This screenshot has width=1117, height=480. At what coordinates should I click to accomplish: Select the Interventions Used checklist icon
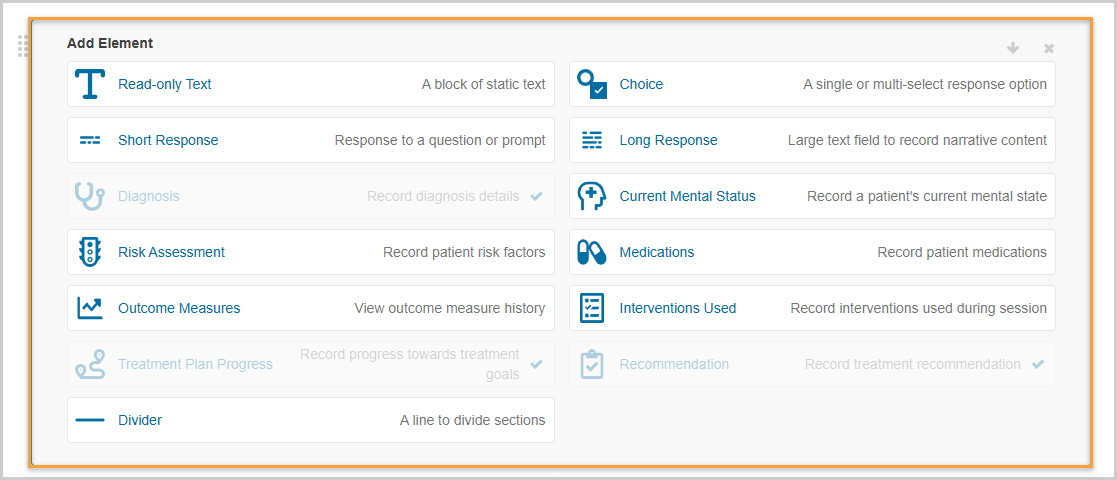[592, 308]
